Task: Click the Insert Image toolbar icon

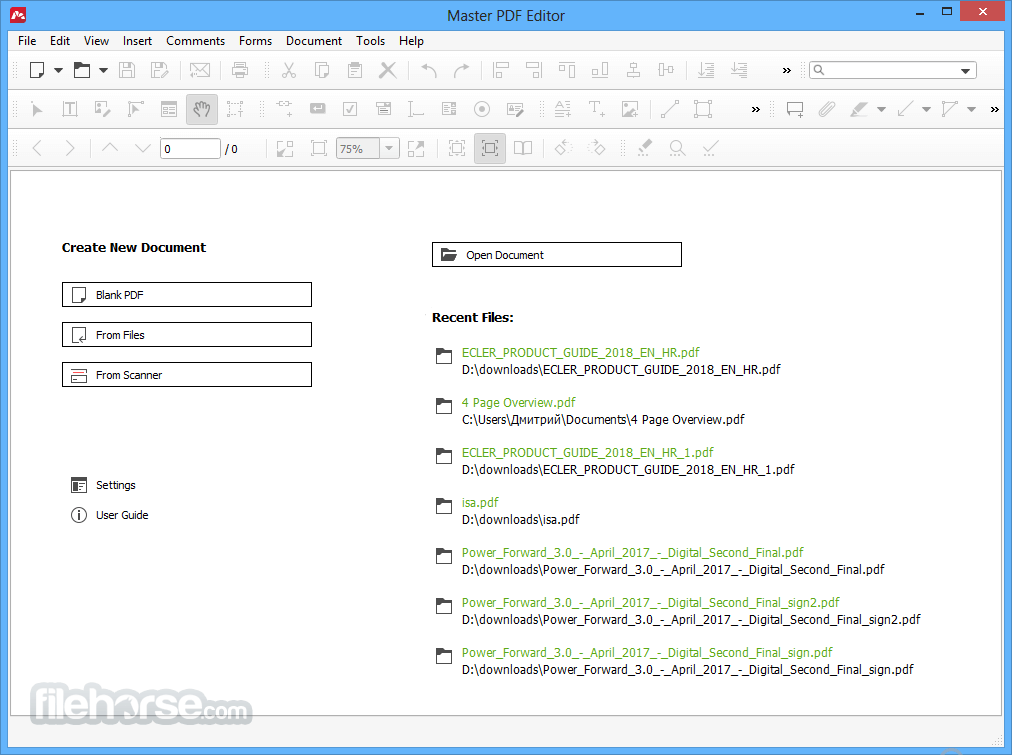Action: click(x=630, y=109)
